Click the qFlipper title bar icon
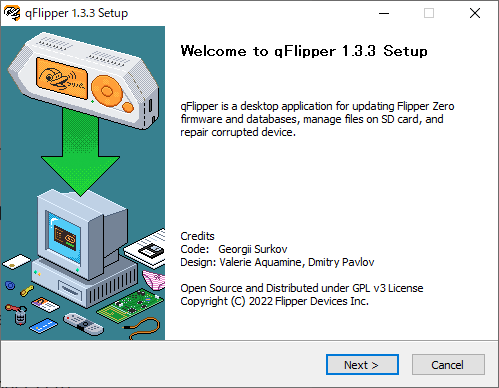 click(12, 13)
